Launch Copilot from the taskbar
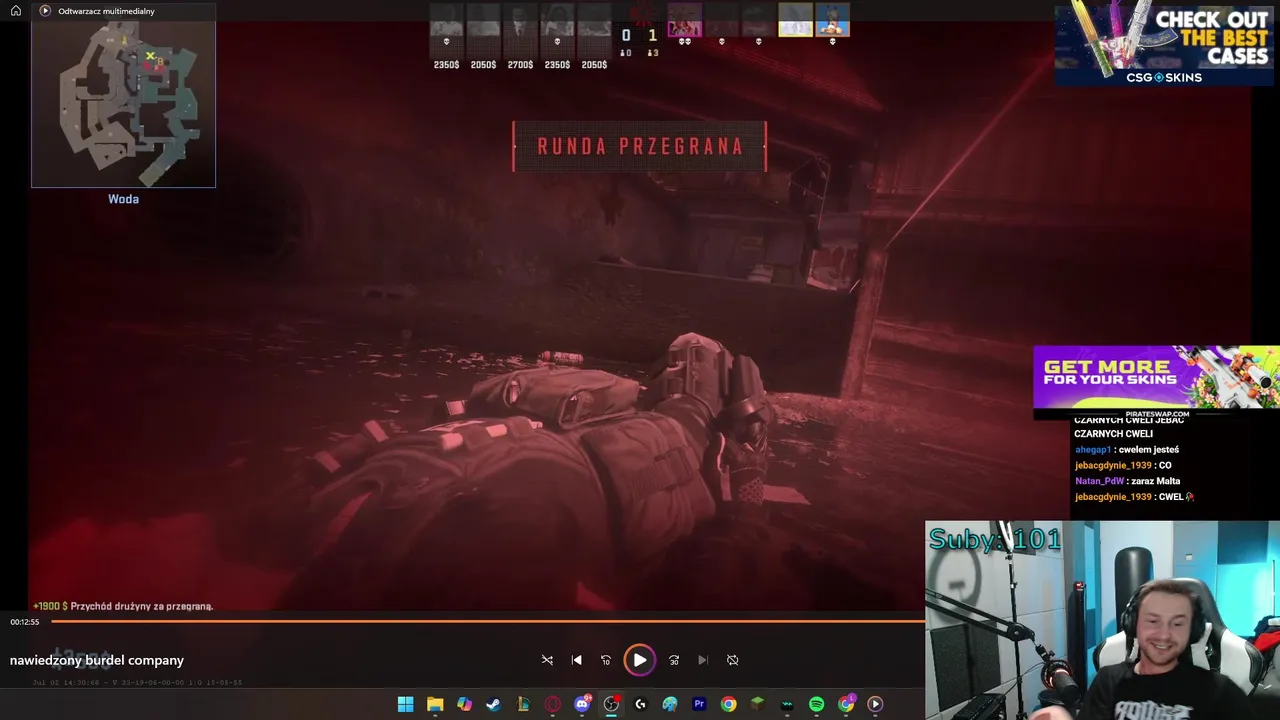Screen dimensions: 1280x720 (x=464, y=704)
